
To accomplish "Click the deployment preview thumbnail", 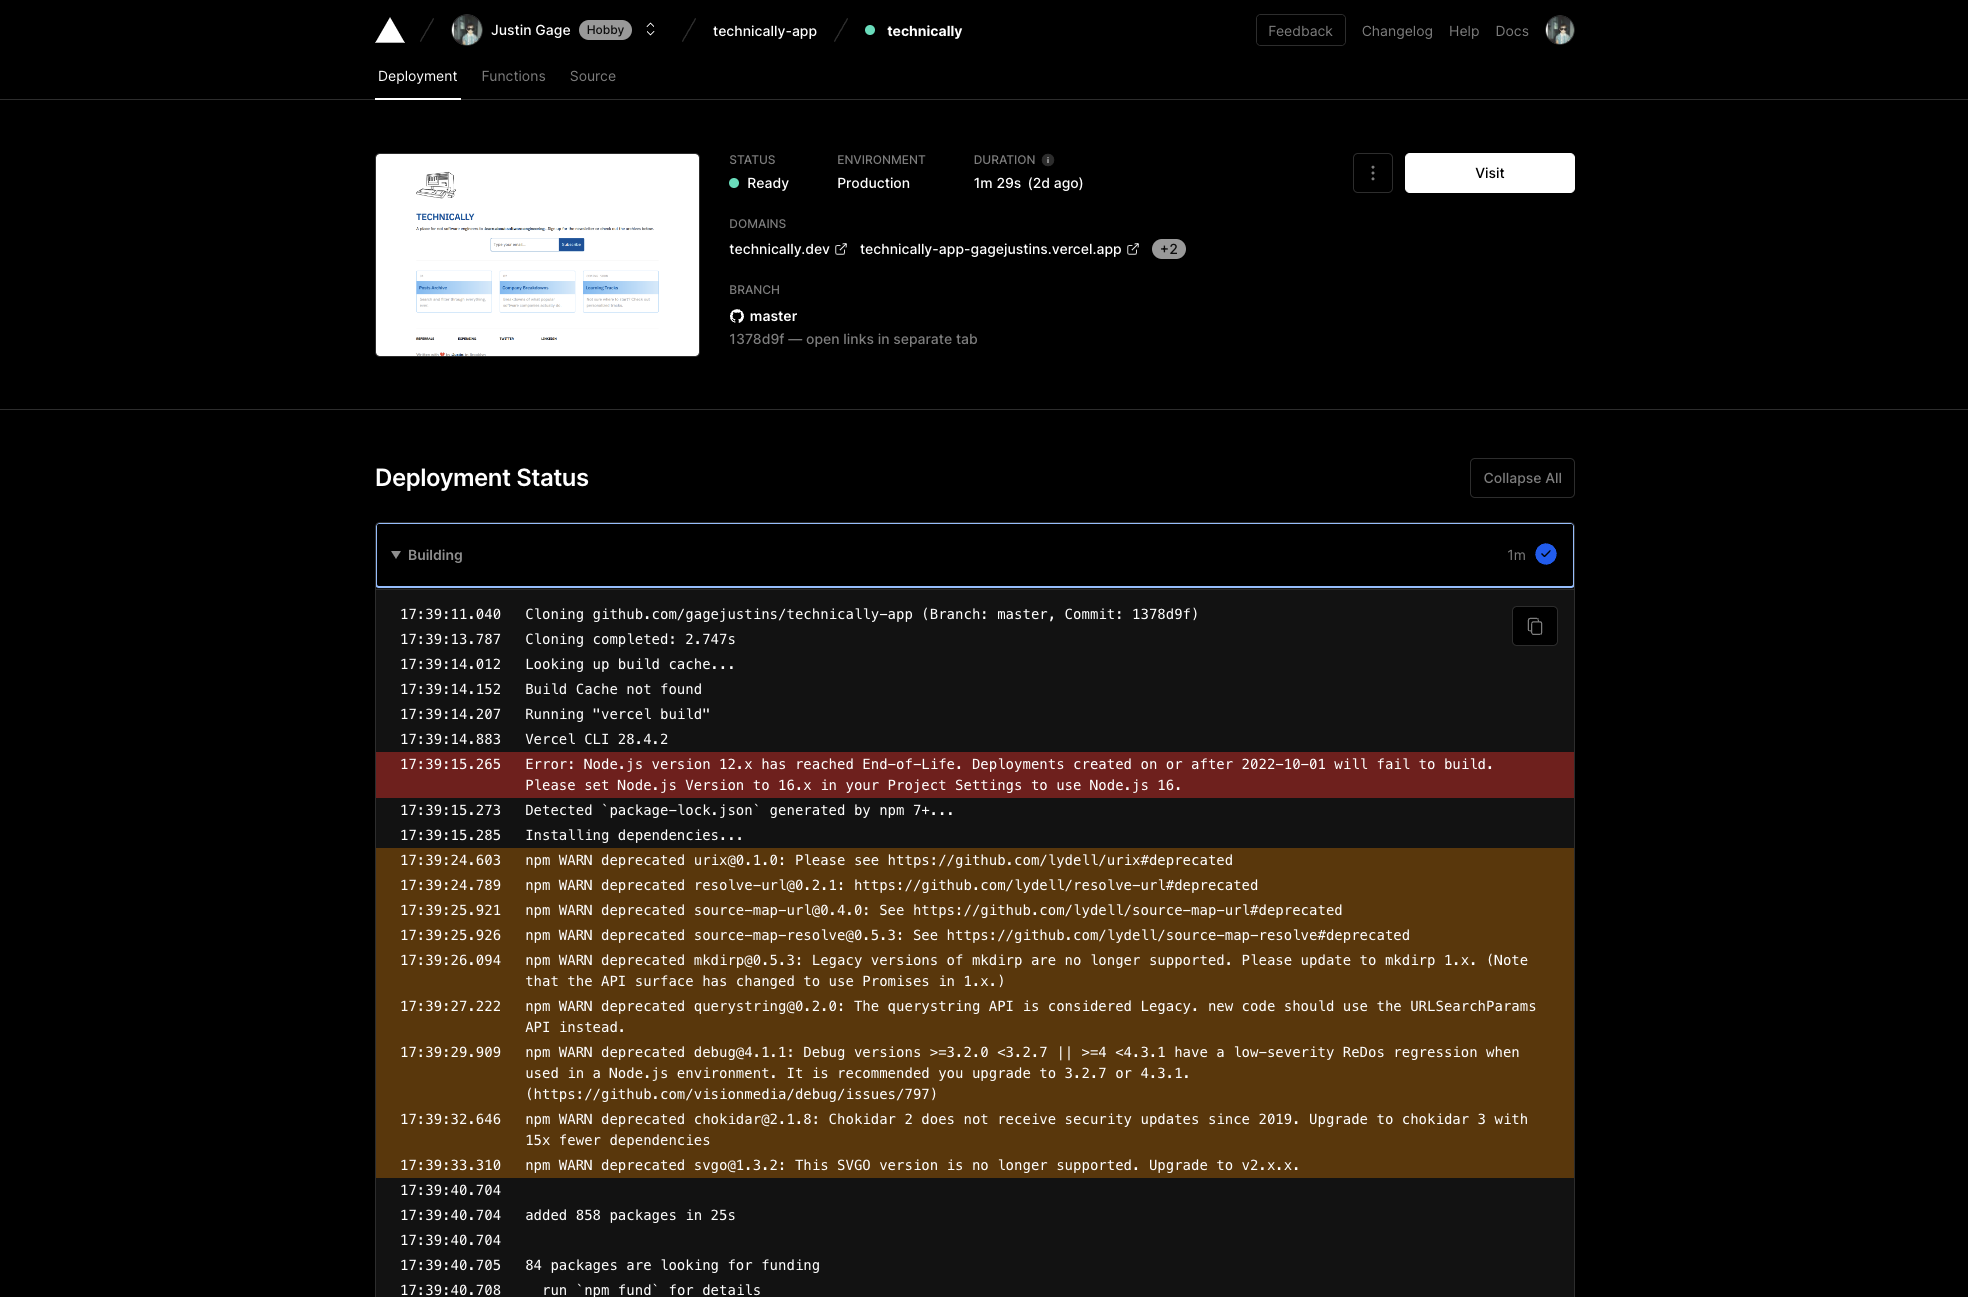I will (535, 253).
